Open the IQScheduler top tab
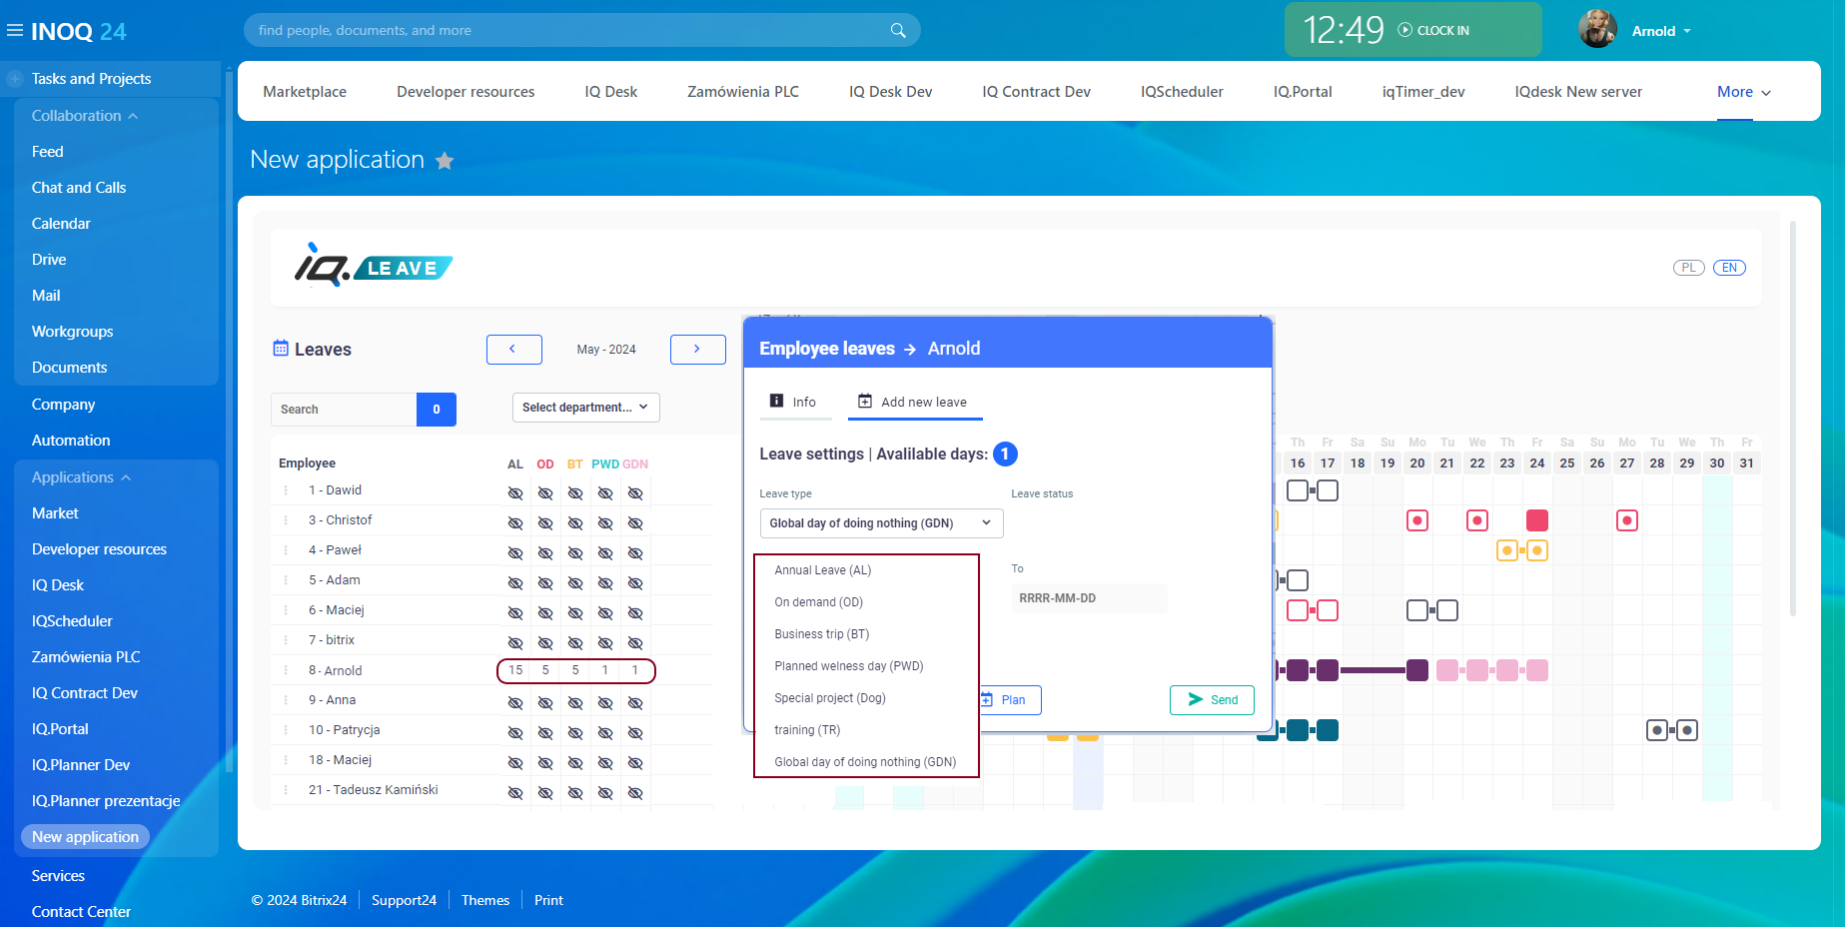 point(1182,91)
